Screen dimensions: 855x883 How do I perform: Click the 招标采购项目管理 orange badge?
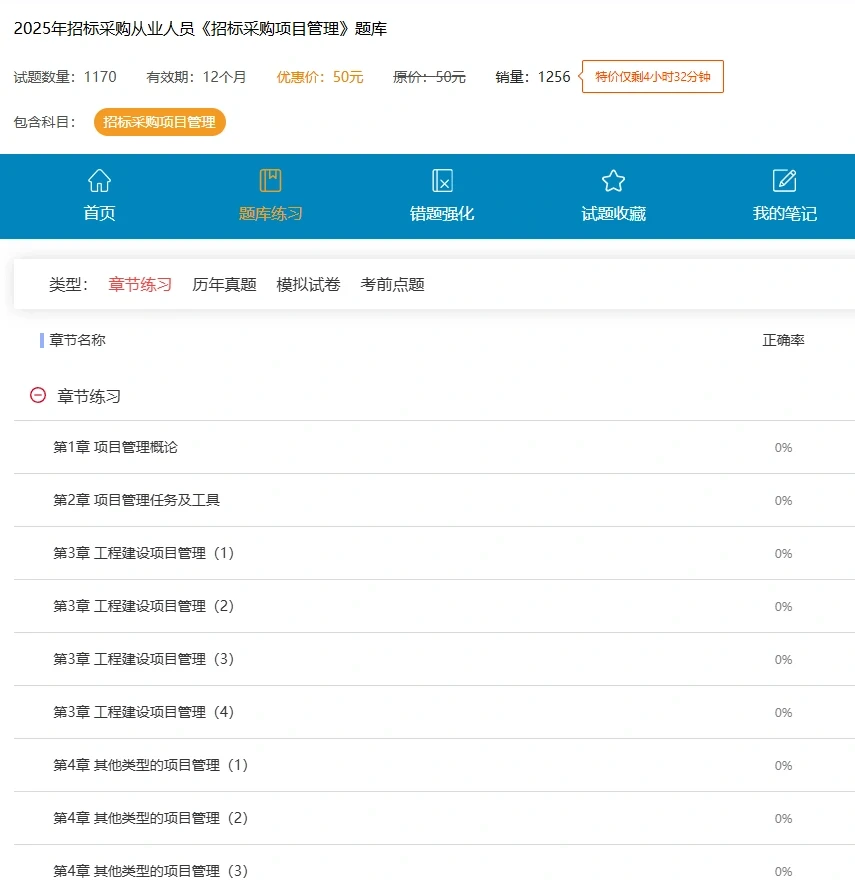click(159, 122)
